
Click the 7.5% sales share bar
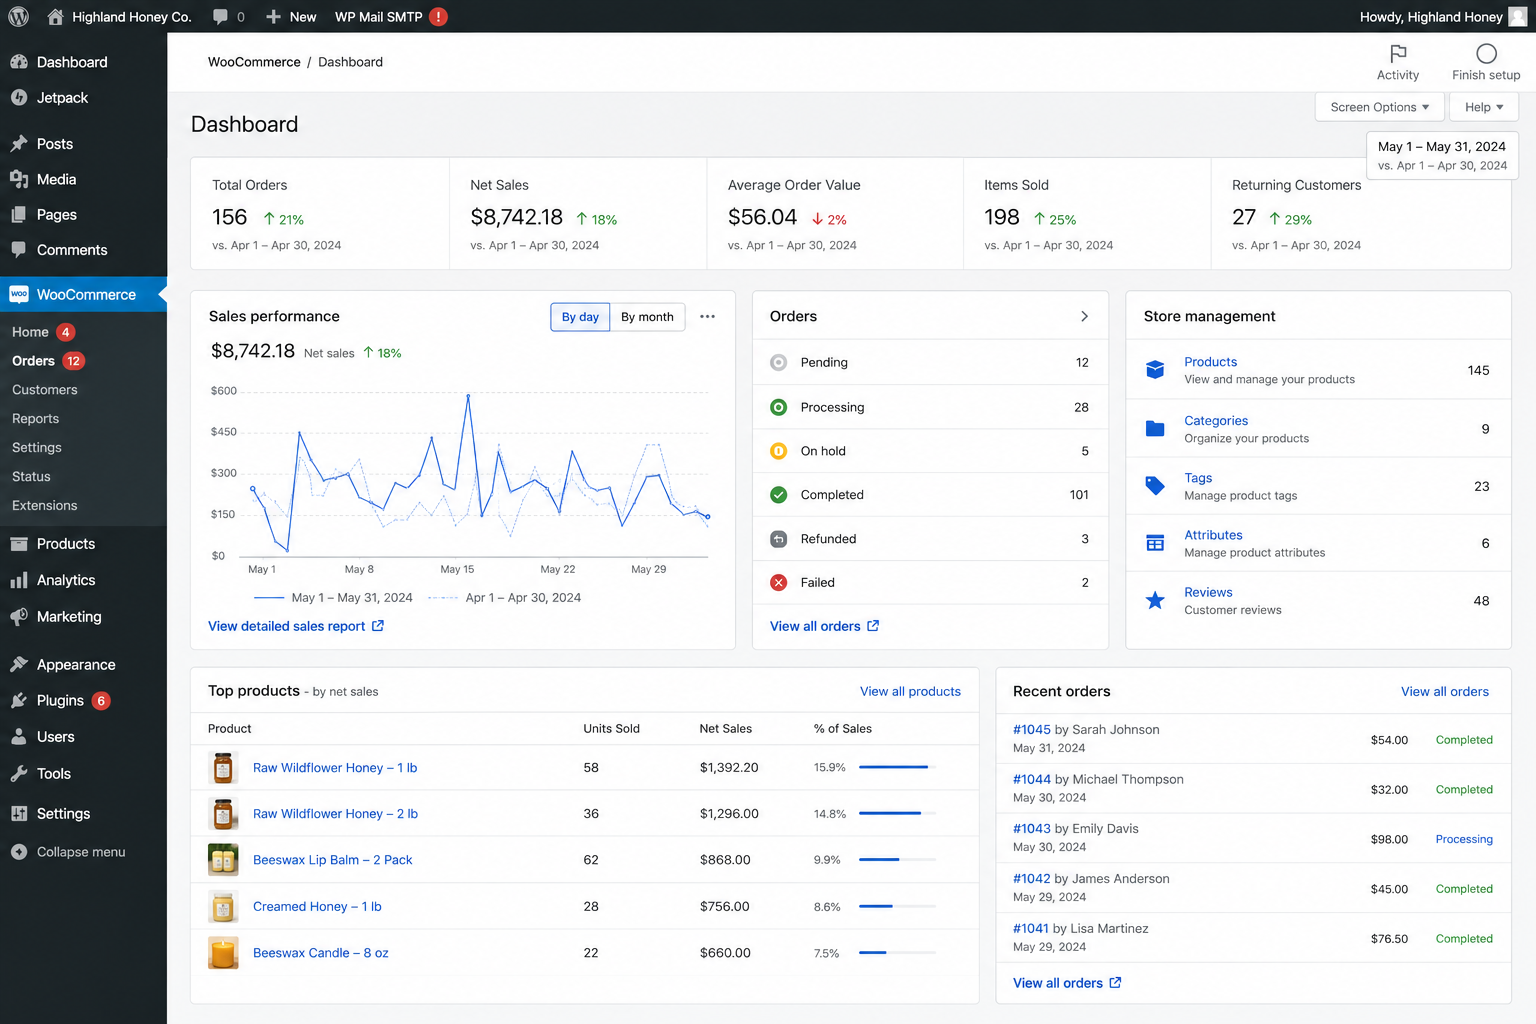tap(897, 953)
